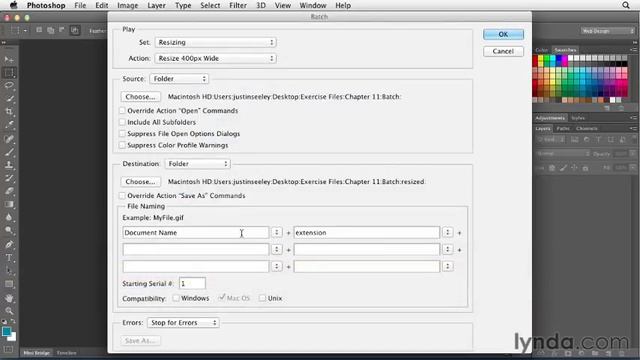Check Include All Subfolders
This screenshot has width=640, height=360.
click(122, 122)
